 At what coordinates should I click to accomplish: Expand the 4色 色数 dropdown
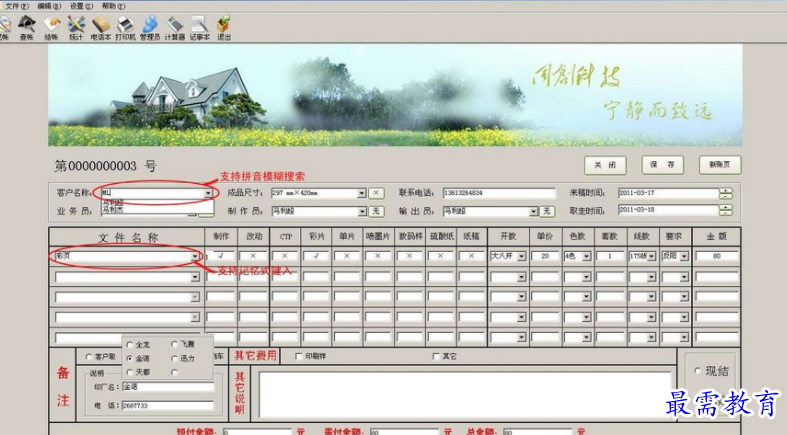586,256
